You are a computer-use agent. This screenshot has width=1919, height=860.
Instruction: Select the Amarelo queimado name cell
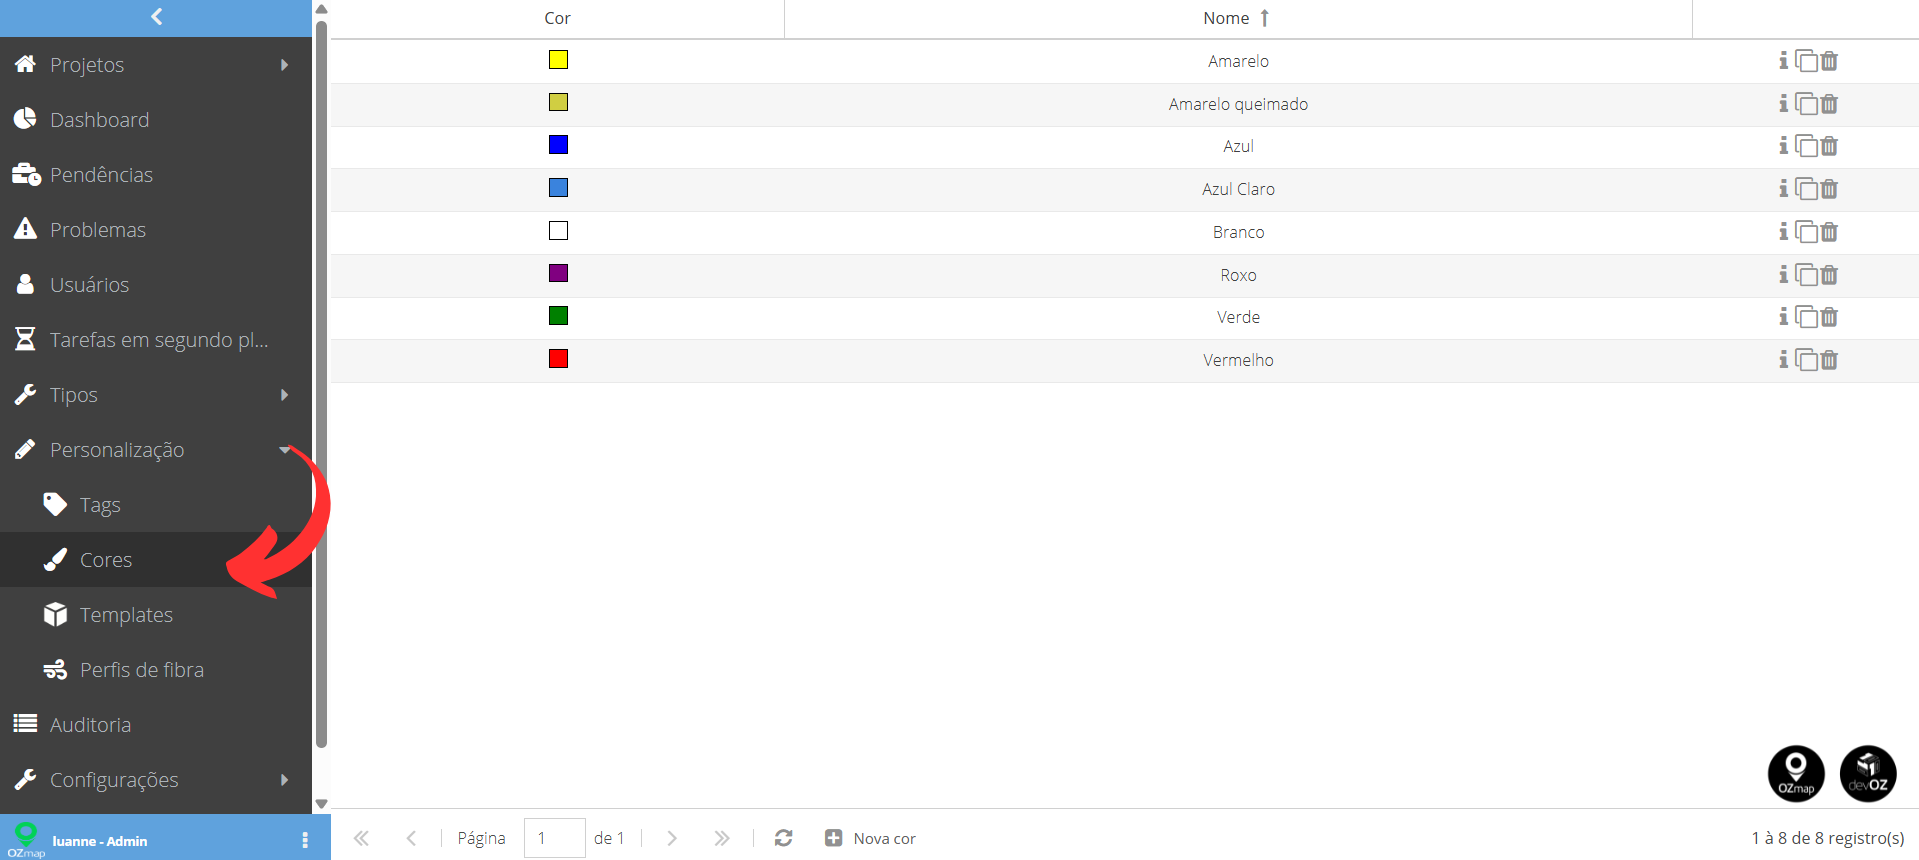pos(1238,104)
